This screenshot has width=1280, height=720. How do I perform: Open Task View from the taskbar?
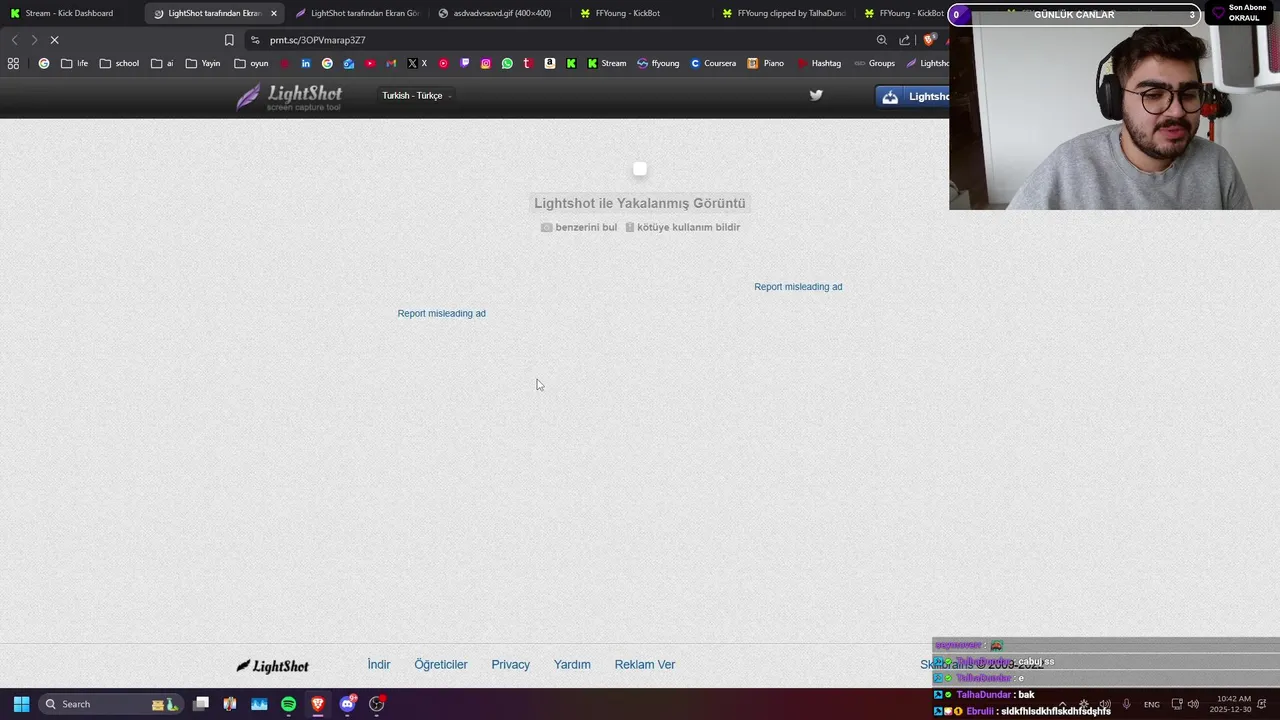click(x=201, y=704)
